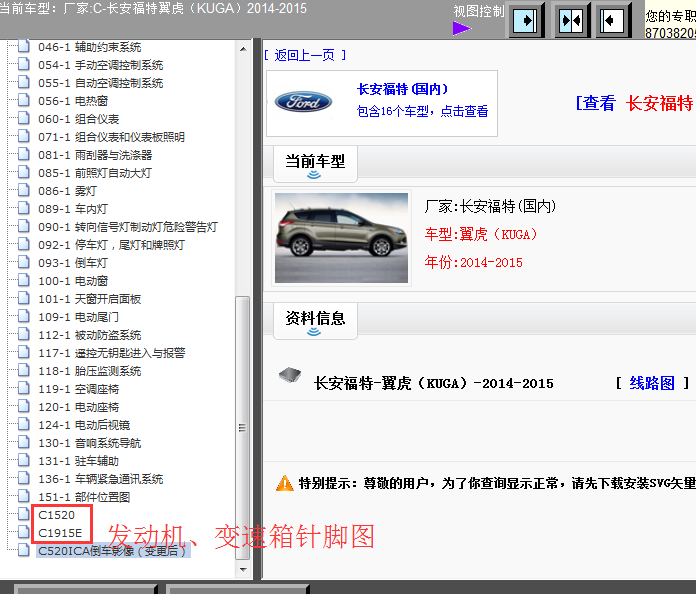Select 089-1 车内灯 in tree

pos(73,209)
